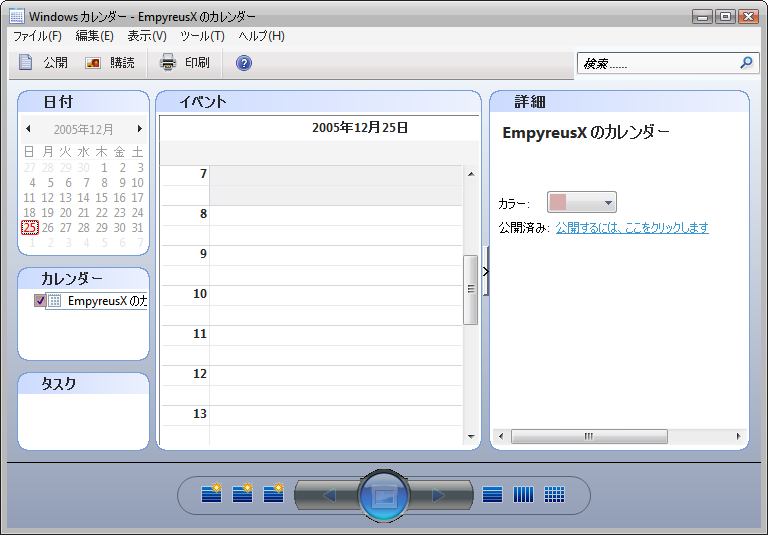
Task: Click the event list vertical scrollbar thumb
Action: pyautogui.click(x=471, y=290)
